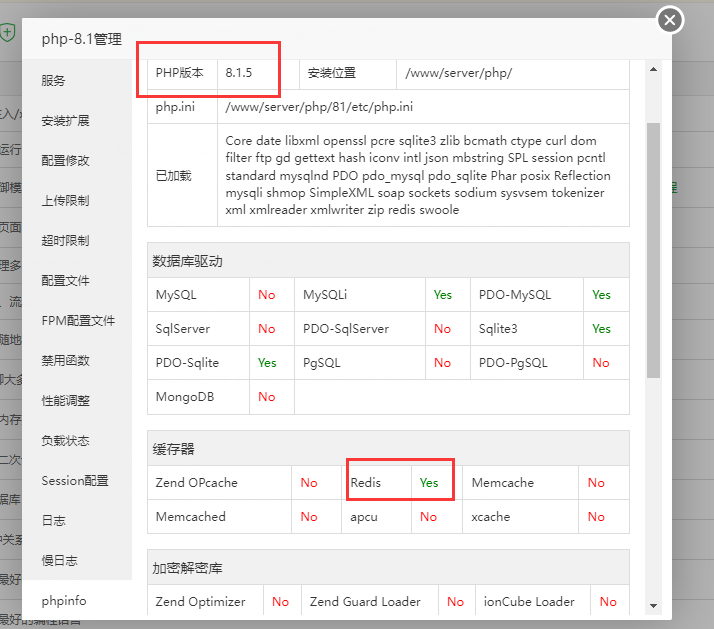
Task: Click the 已加载 label cell
Action: click(182, 175)
